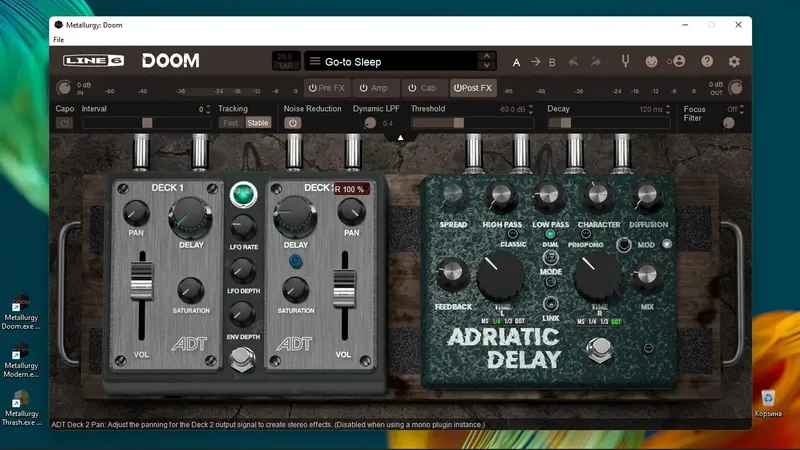The height and width of the screenshot is (450, 800).
Task: Click the TAP tempo button
Action: coord(285,66)
